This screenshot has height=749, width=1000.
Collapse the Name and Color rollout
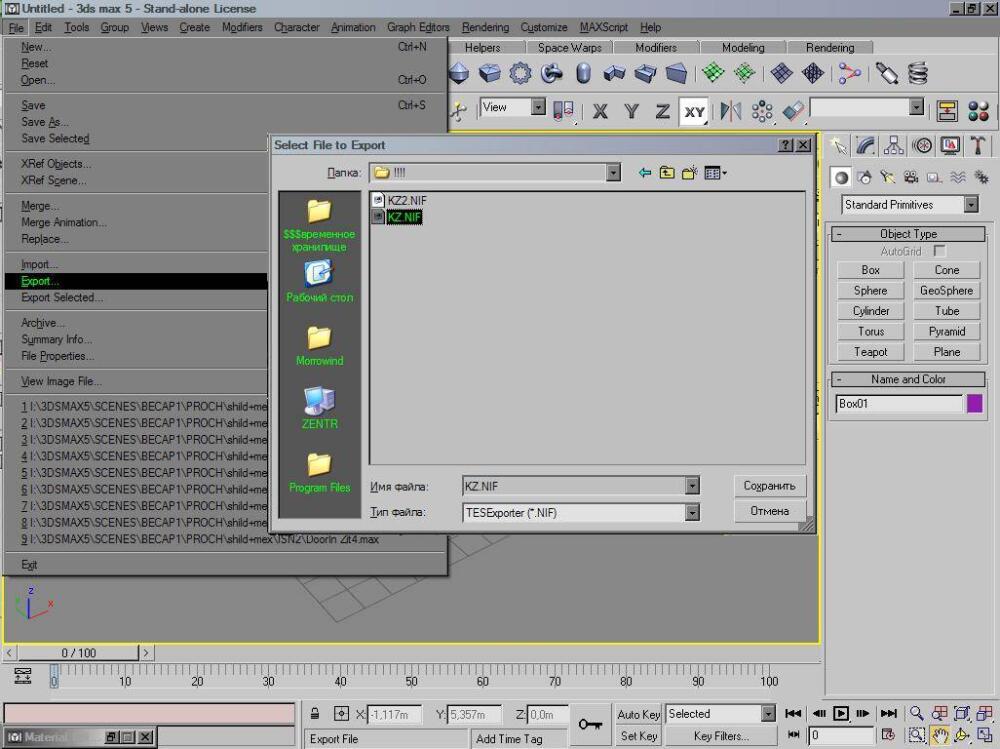(x=908, y=379)
